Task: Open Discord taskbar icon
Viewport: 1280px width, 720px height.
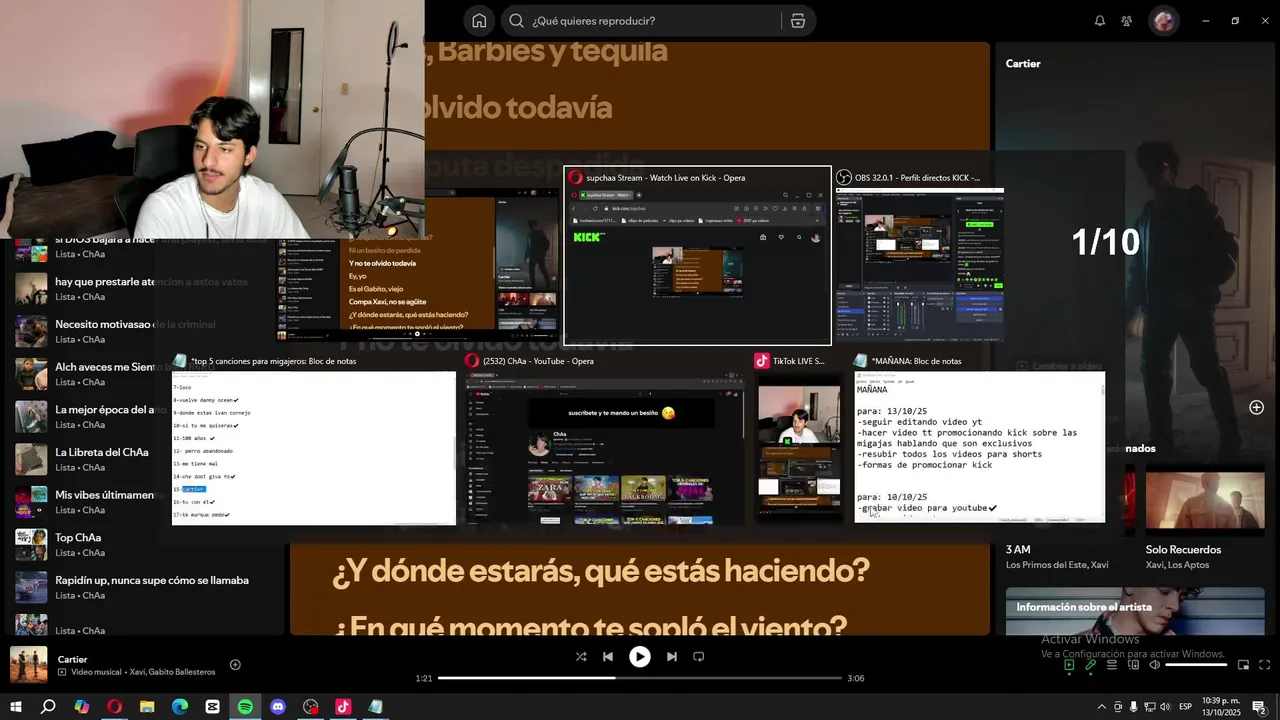Action: click(x=278, y=707)
